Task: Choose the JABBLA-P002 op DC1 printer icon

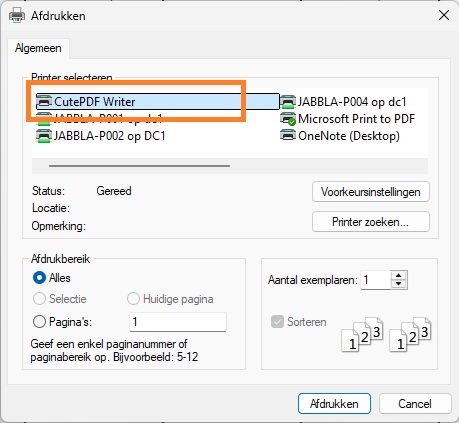Action: point(44,136)
